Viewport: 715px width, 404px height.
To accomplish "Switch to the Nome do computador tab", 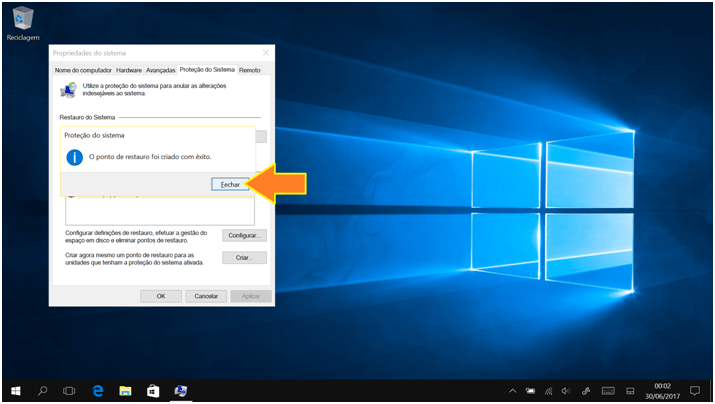I will pos(83,70).
